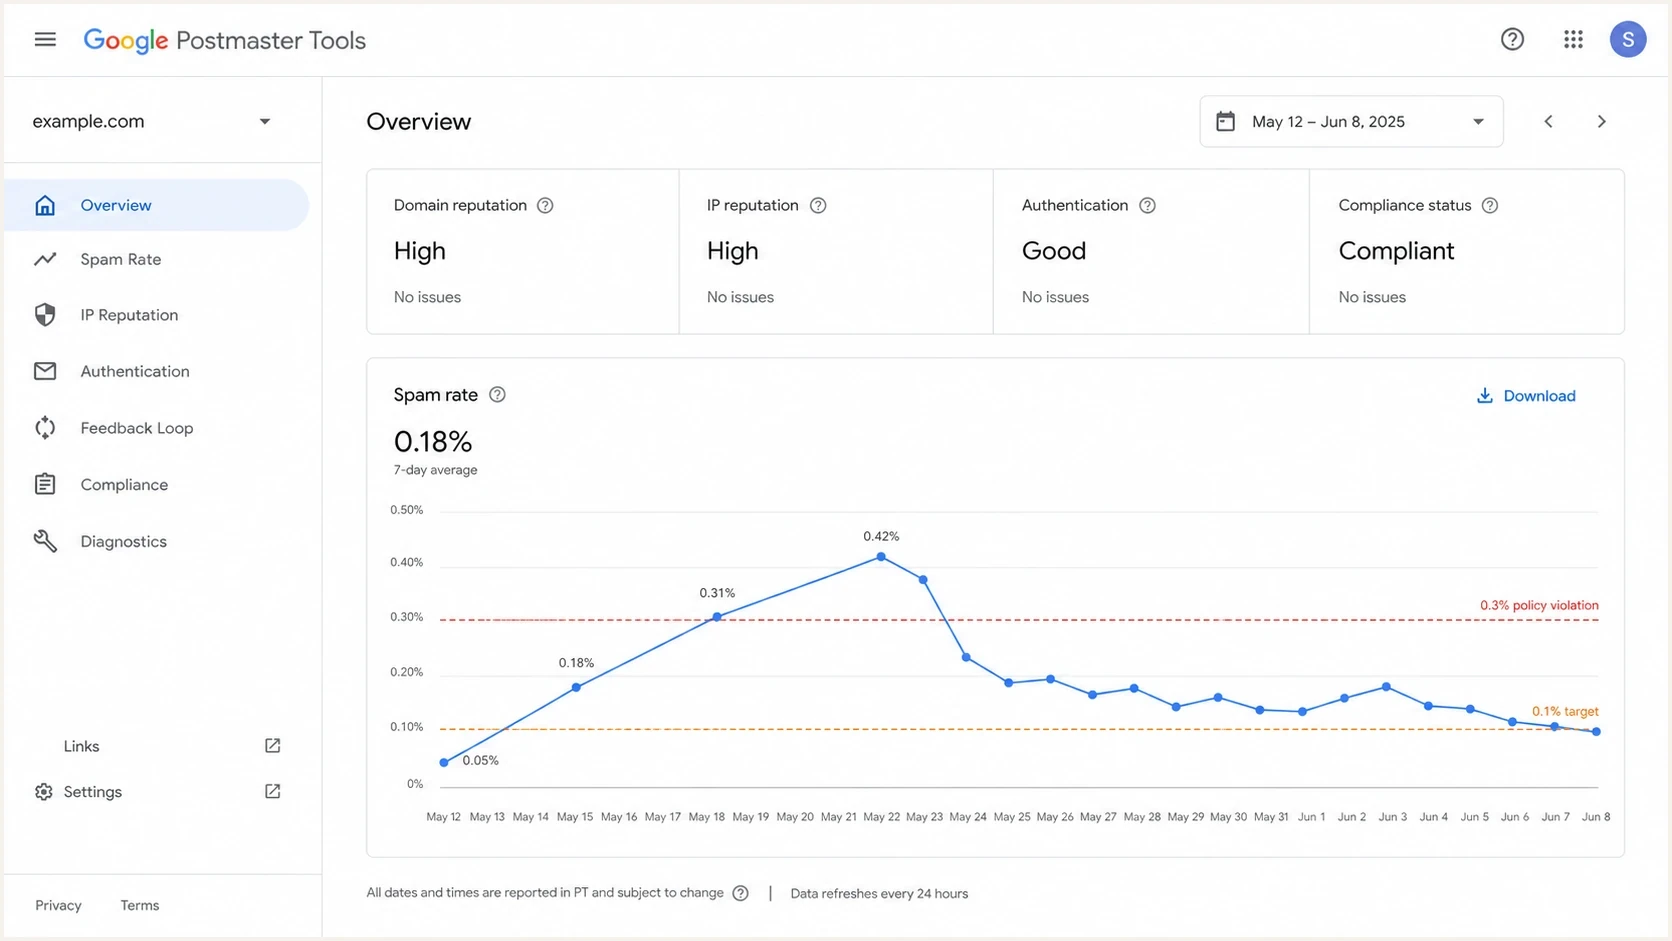Open the account avatar S
1672x941 pixels.
[x=1628, y=40]
